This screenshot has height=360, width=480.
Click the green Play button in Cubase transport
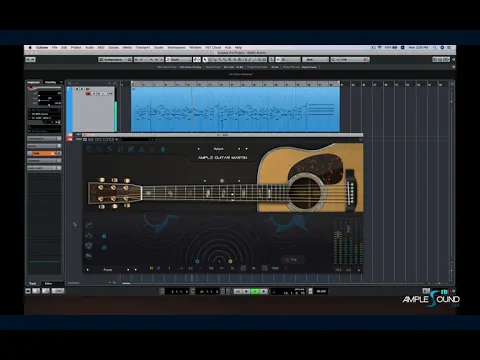255,291
